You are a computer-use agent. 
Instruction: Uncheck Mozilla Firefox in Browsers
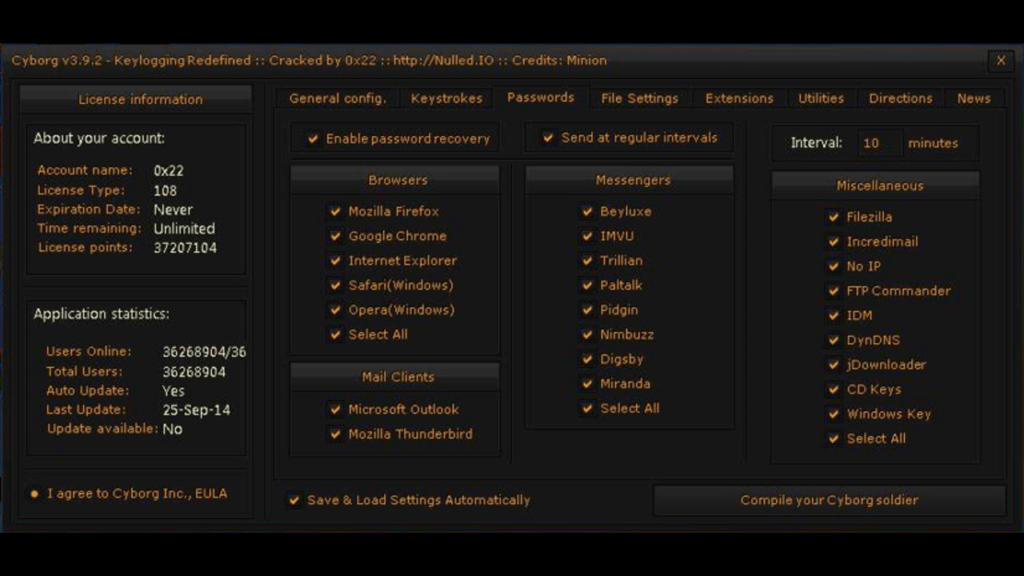tap(336, 212)
